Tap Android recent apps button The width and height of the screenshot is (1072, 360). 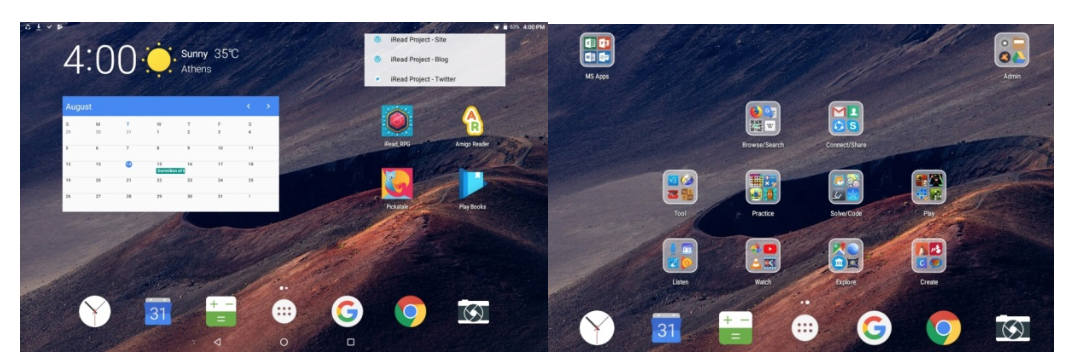[351, 342]
